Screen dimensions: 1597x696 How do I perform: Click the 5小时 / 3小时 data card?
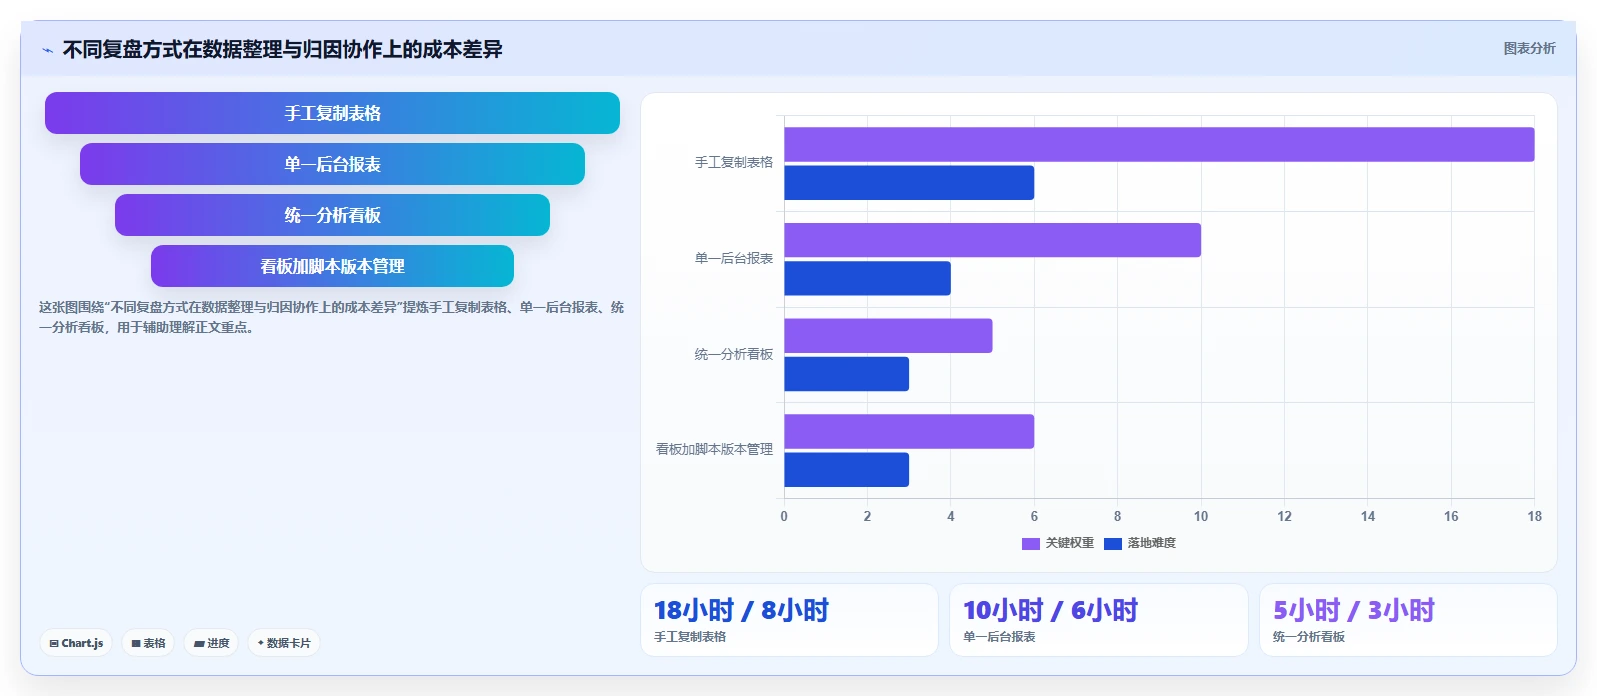click(x=1408, y=620)
